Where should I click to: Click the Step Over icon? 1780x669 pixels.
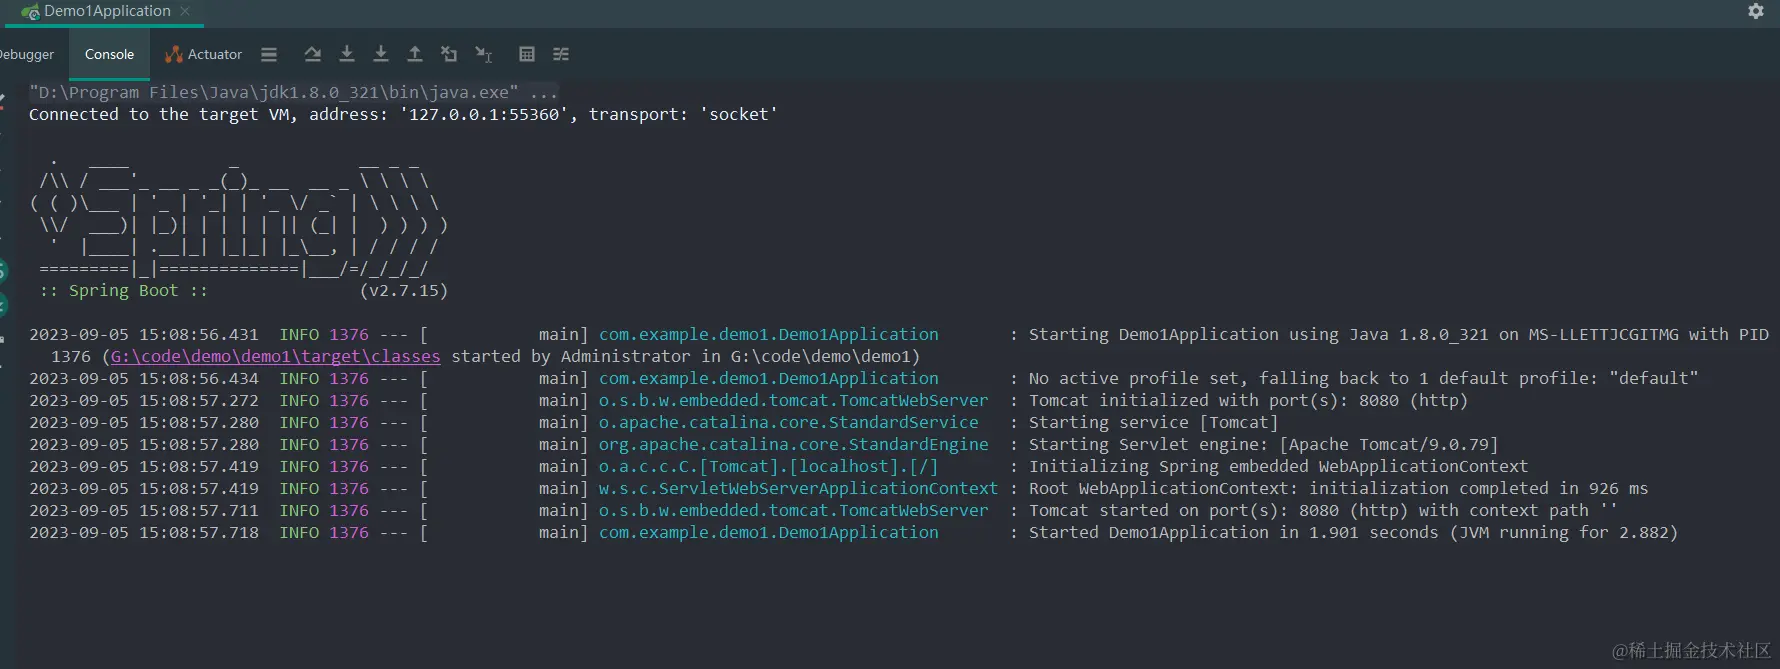tap(313, 54)
